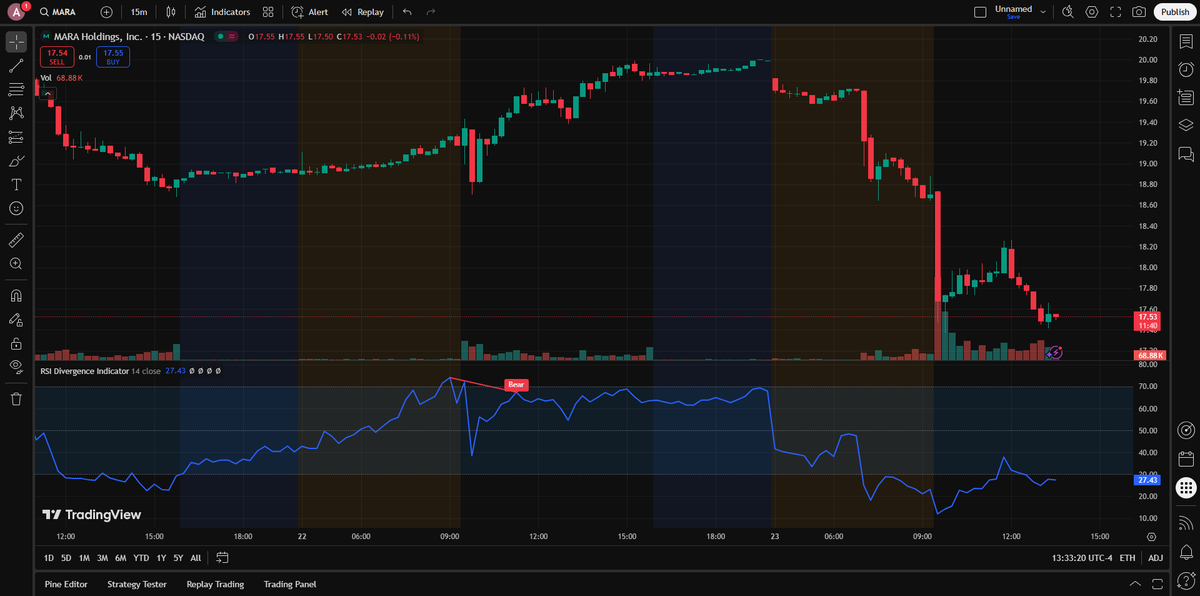The image size is (1200, 596).
Task: Select the trend line drawing tool
Action: pyautogui.click(x=16, y=66)
